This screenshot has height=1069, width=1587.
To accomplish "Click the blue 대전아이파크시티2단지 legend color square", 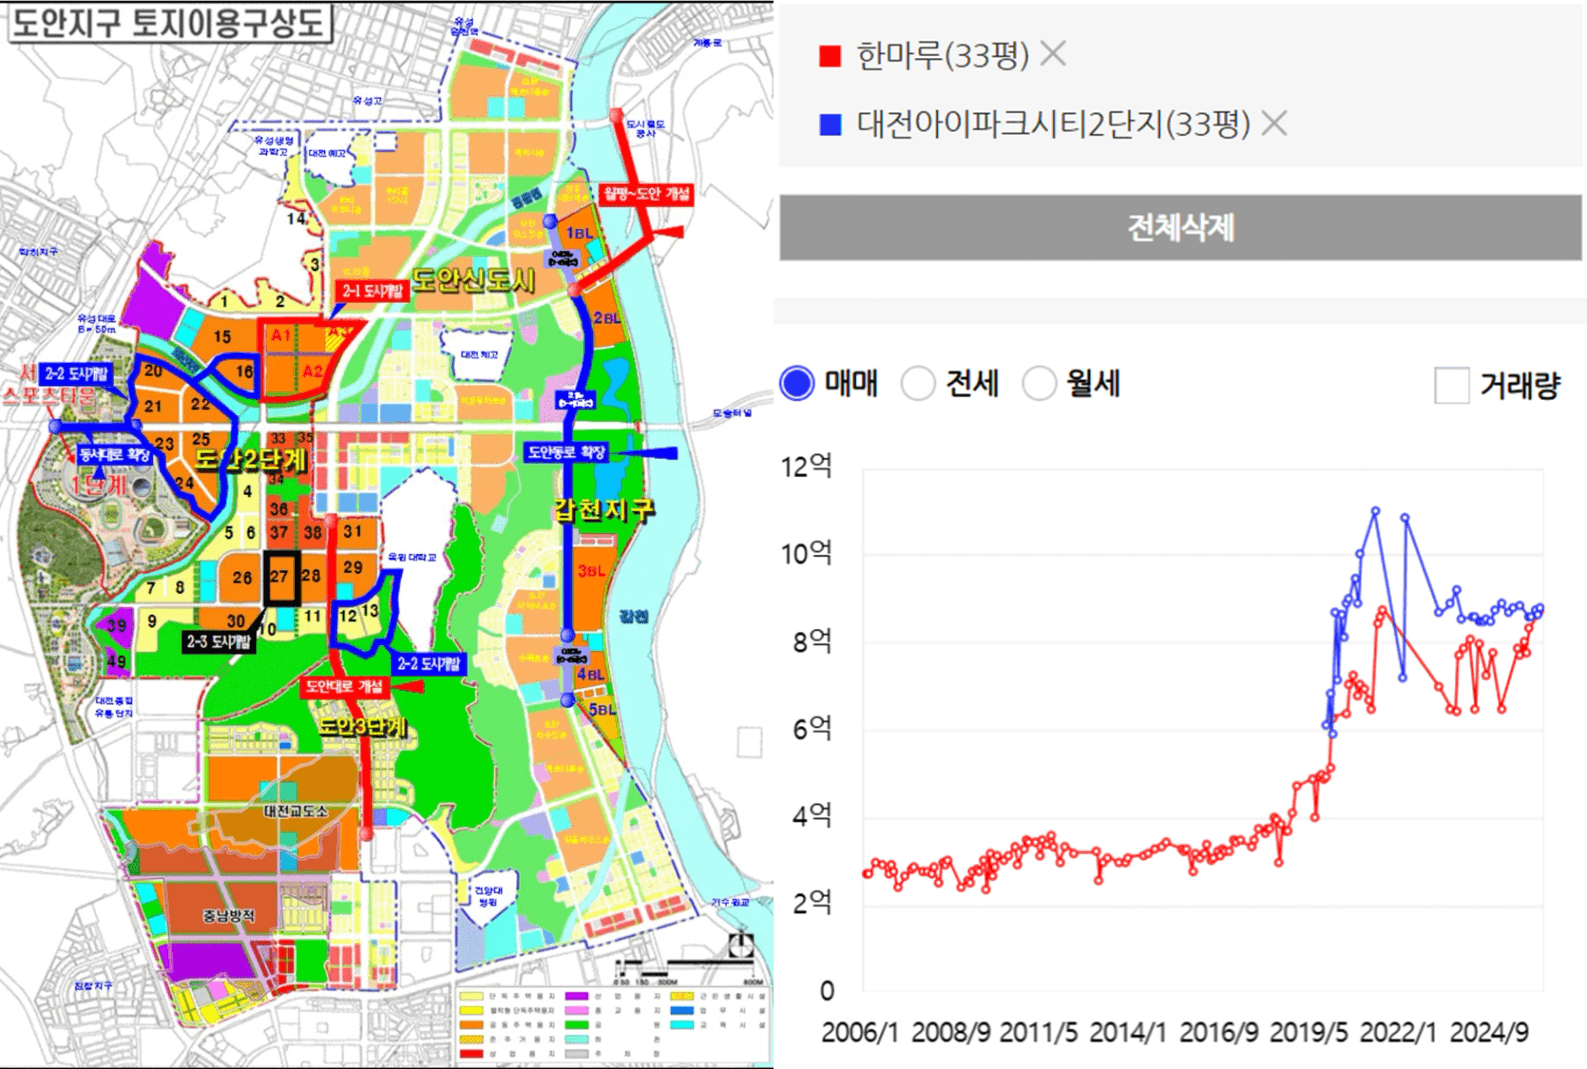I will (830, 125).
